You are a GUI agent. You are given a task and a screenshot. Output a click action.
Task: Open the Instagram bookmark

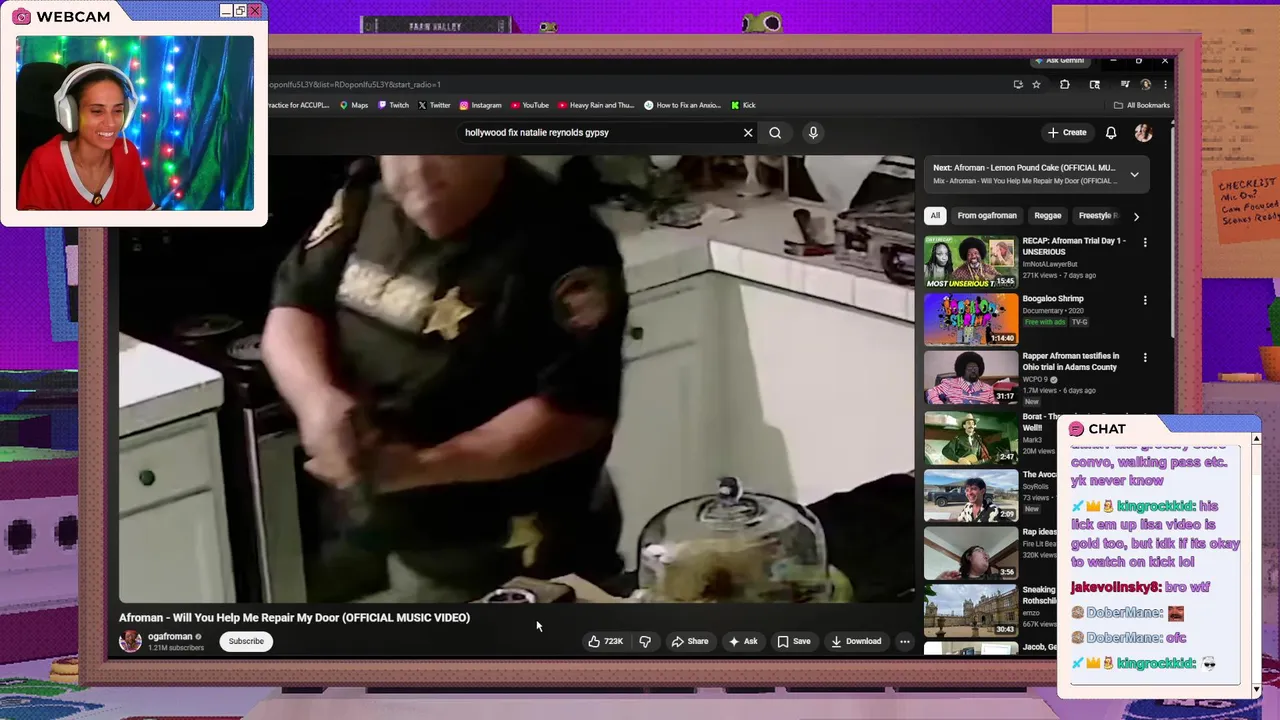tap(480, 105)
